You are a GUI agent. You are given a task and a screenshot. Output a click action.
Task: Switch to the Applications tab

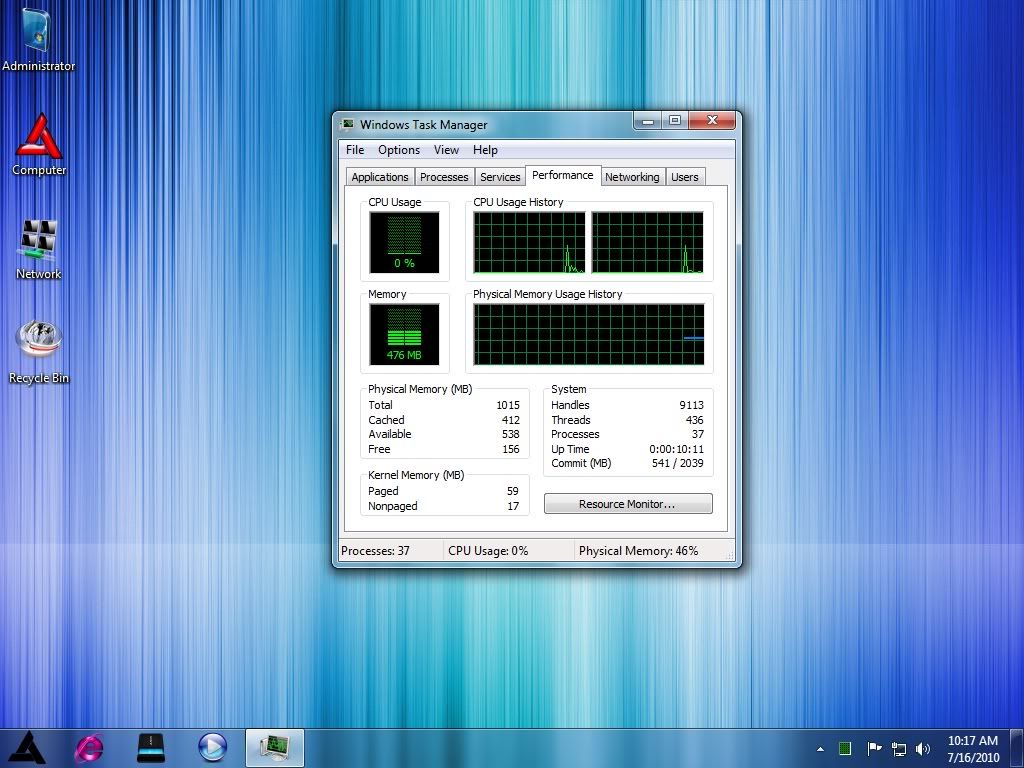(379, 177)
